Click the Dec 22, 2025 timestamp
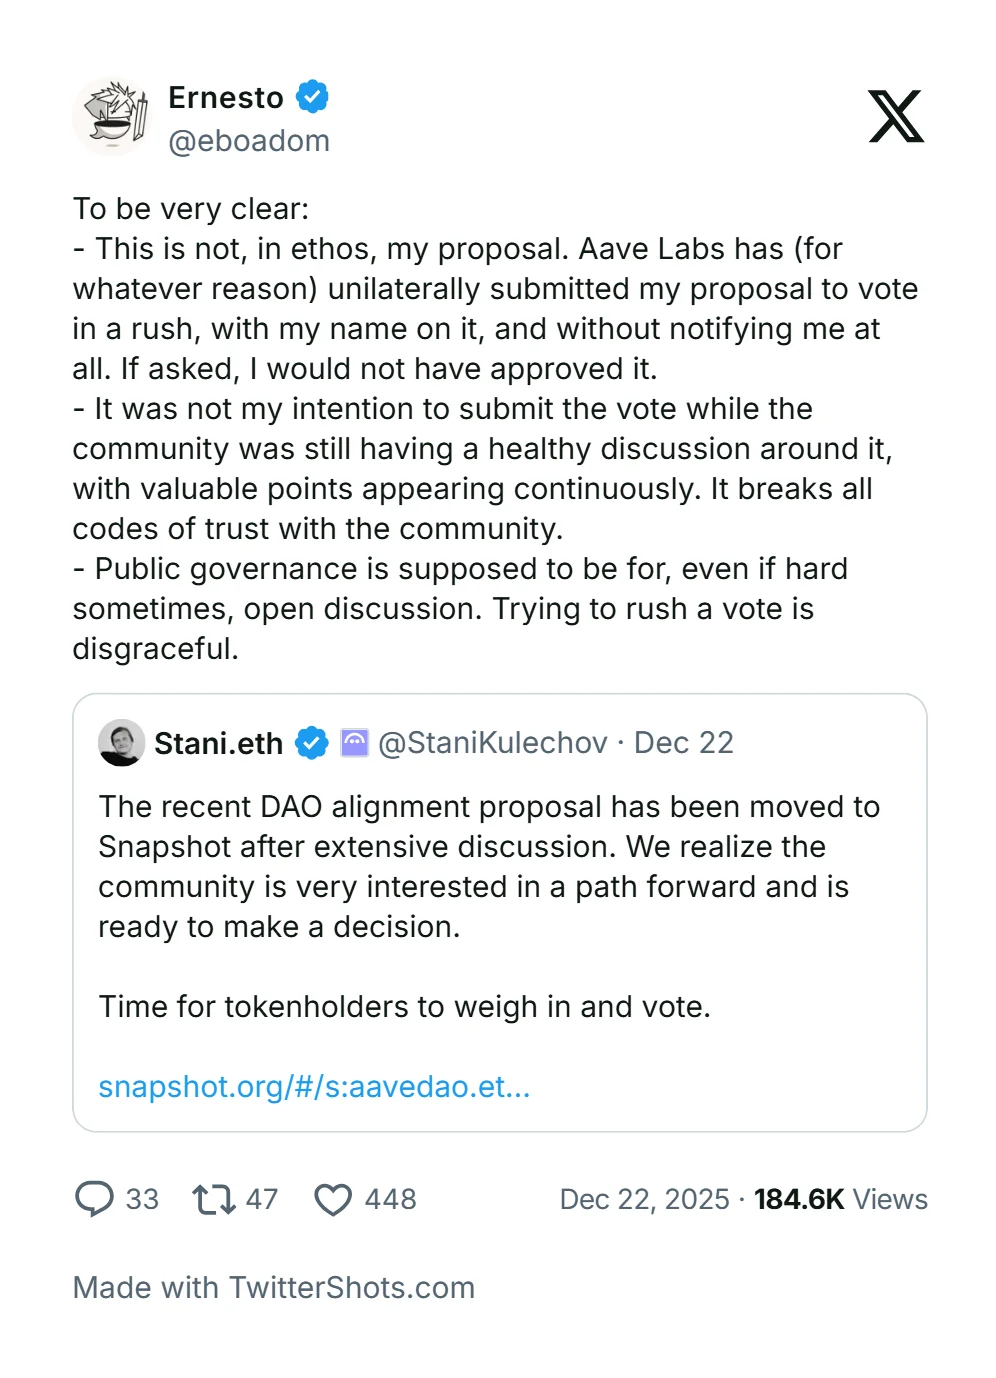 tap(645, 1199)
